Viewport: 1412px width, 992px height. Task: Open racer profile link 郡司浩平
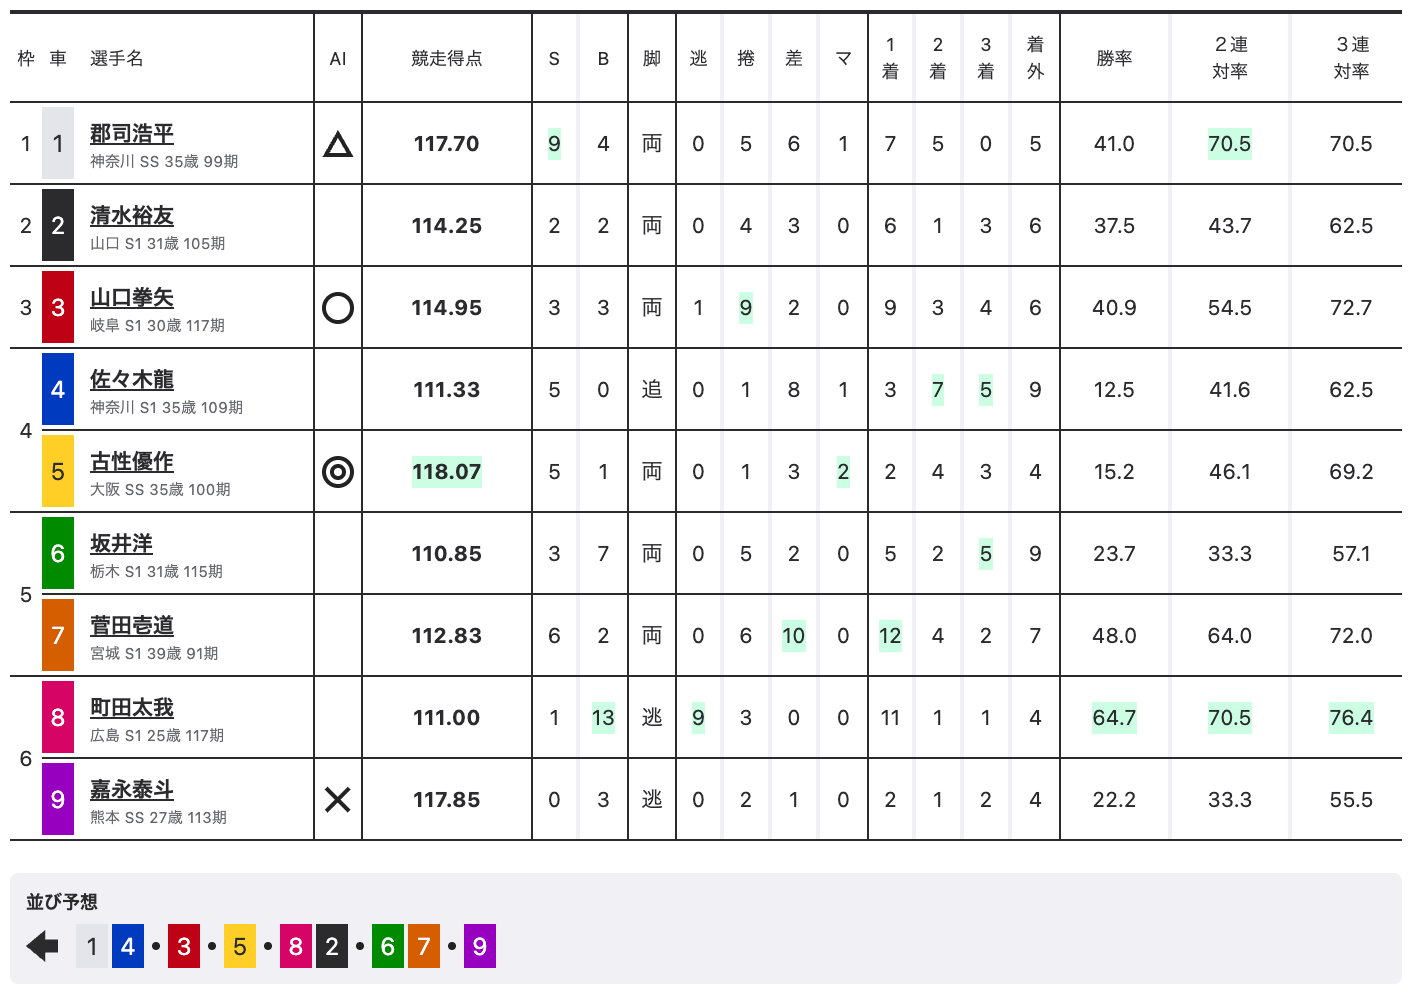(132, 134)
